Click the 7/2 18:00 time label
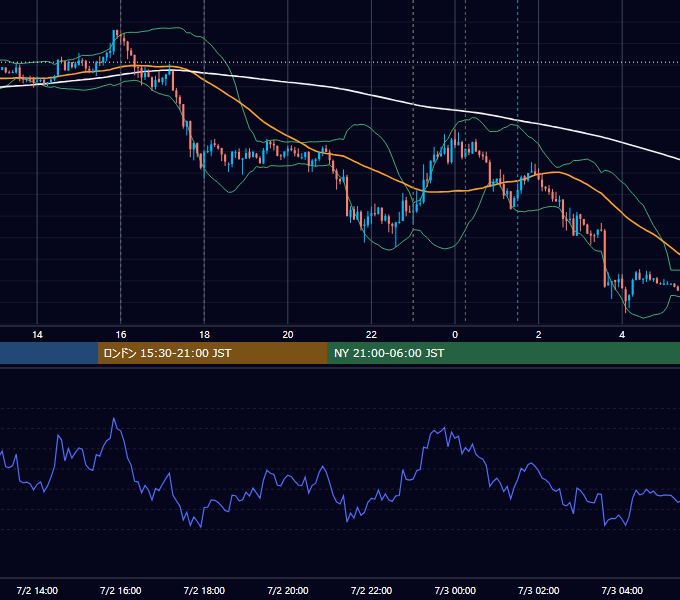 tap(204, 590)
